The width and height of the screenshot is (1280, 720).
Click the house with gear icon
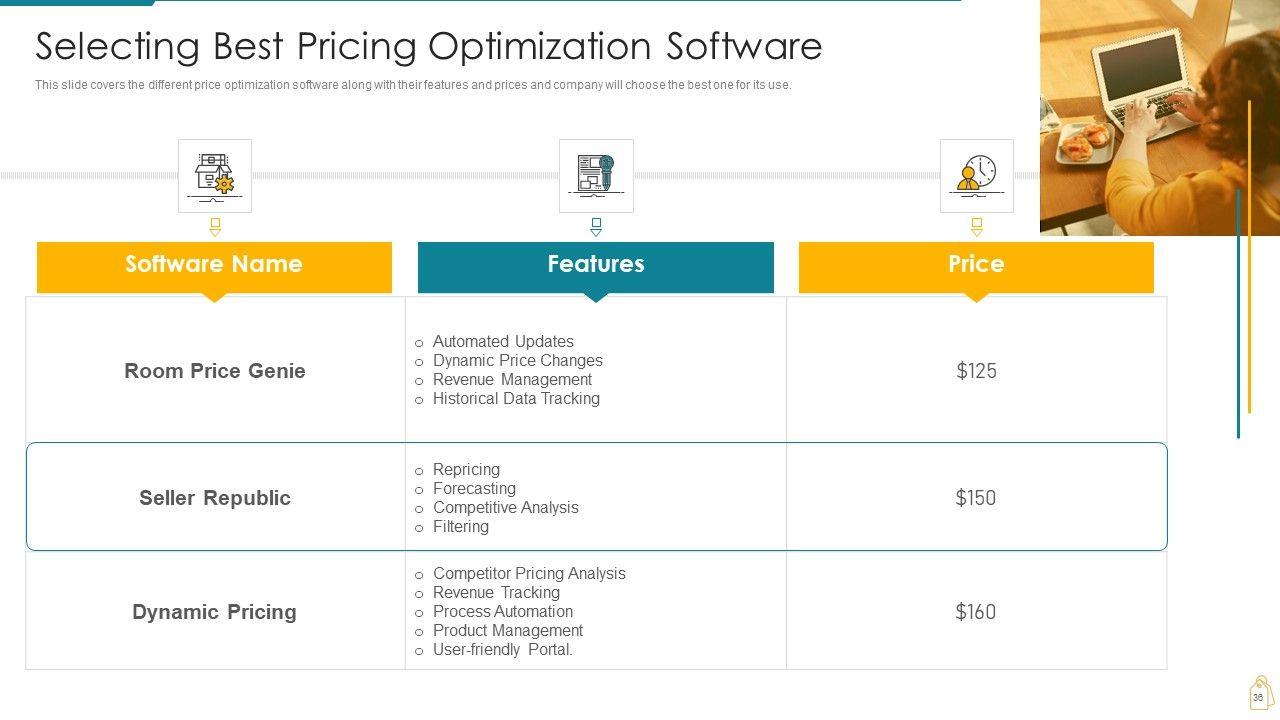tap(215, 175)
